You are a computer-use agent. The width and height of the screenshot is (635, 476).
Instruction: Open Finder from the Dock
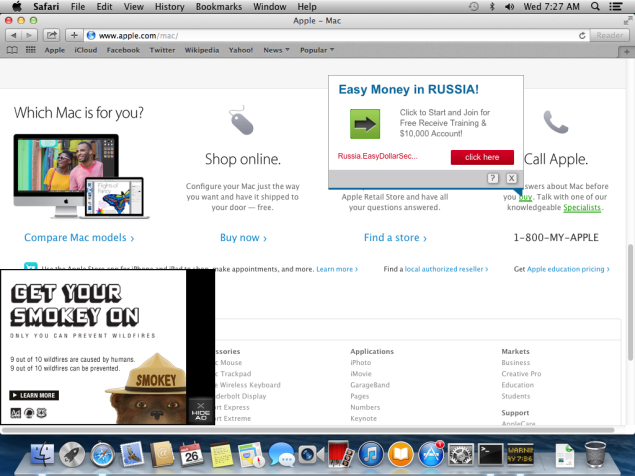click(x=42, y=454)
